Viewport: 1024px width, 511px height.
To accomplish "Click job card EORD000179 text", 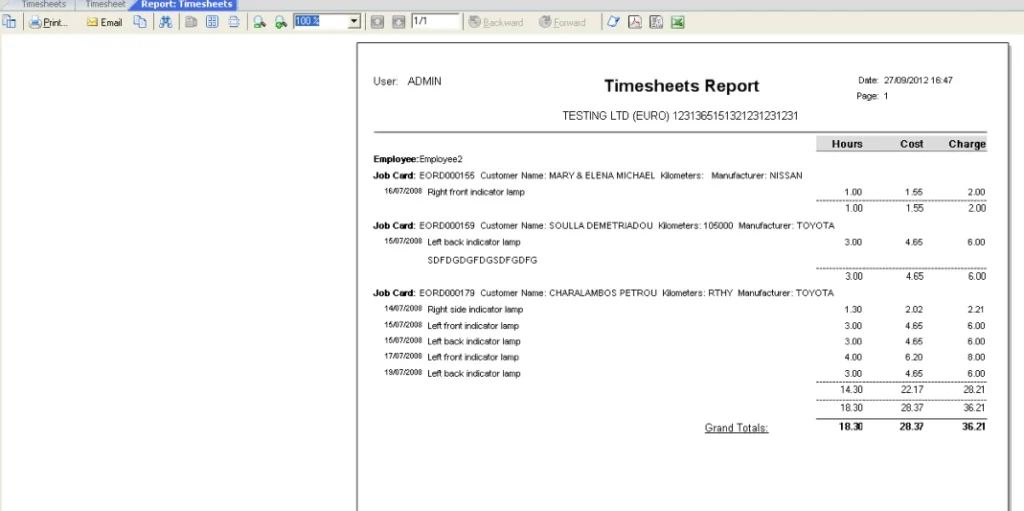I will [447, 293].
